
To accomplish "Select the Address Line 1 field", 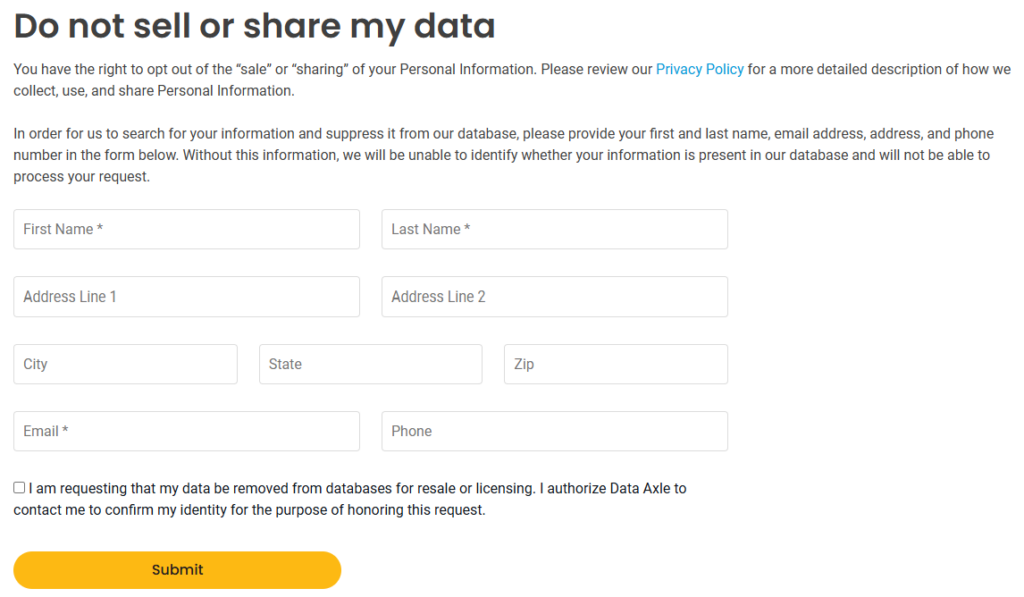I will 186,297.
